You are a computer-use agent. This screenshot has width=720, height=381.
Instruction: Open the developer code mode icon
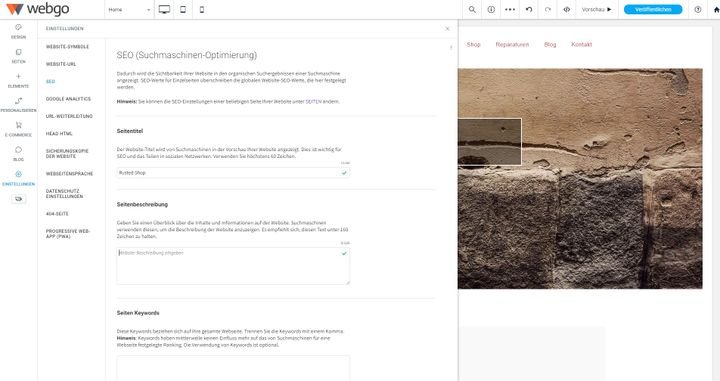click(x=567, y=9)
